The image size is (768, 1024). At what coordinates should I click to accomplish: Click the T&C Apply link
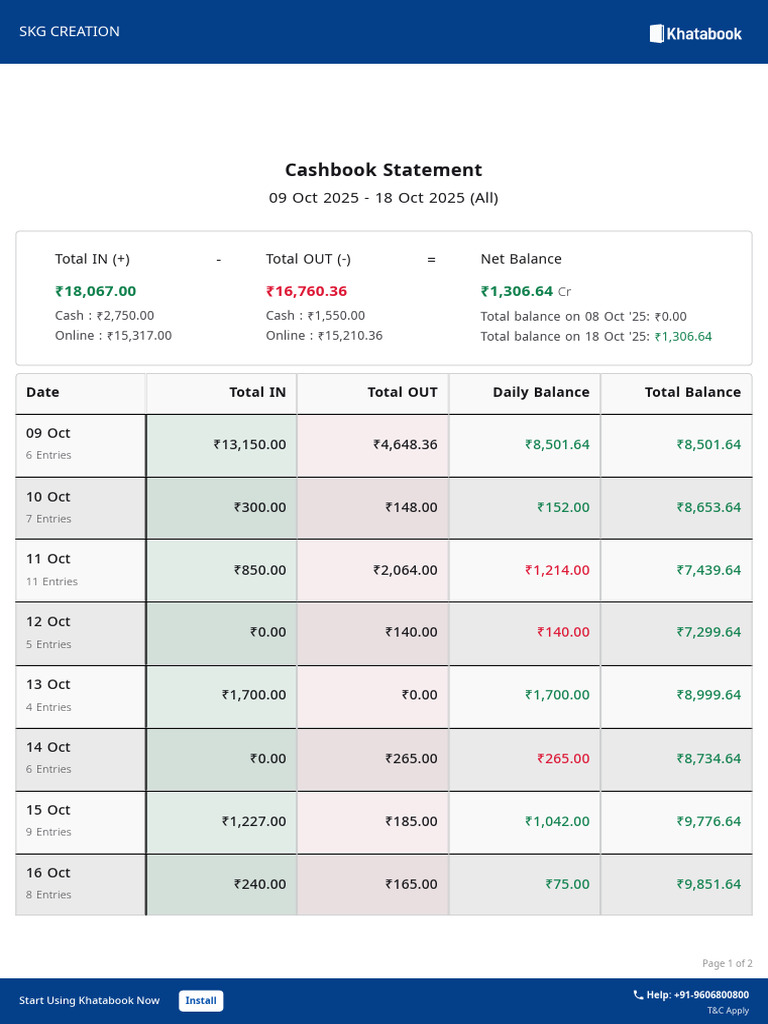(728, 1010)
